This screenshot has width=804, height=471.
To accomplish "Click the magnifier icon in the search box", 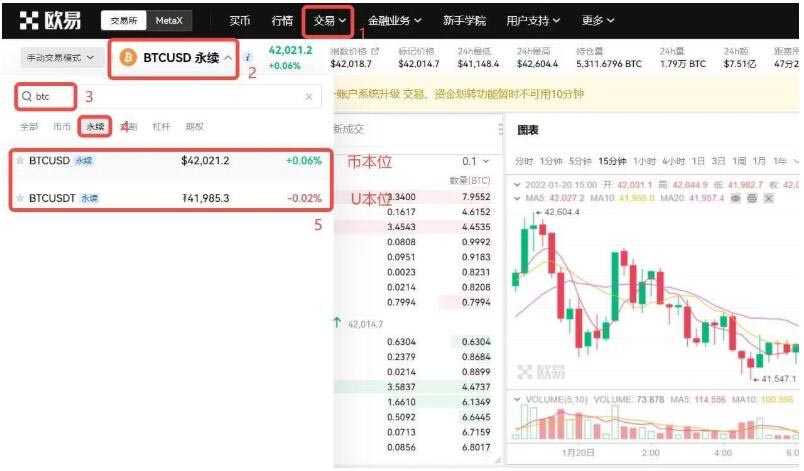I will pos(27,96).
